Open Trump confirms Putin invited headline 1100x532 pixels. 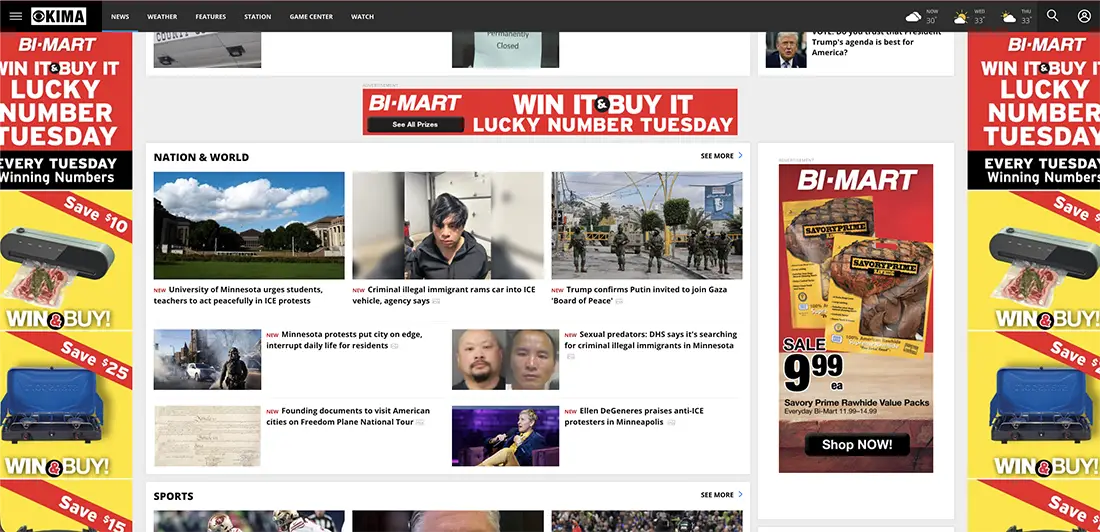(640, 295)
